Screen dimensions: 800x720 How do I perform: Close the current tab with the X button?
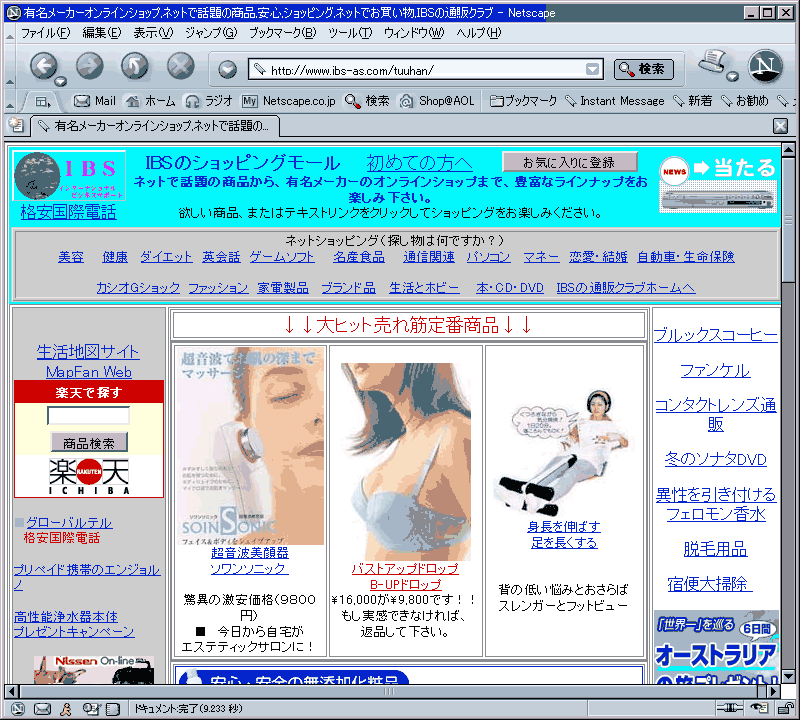point(780,126)
